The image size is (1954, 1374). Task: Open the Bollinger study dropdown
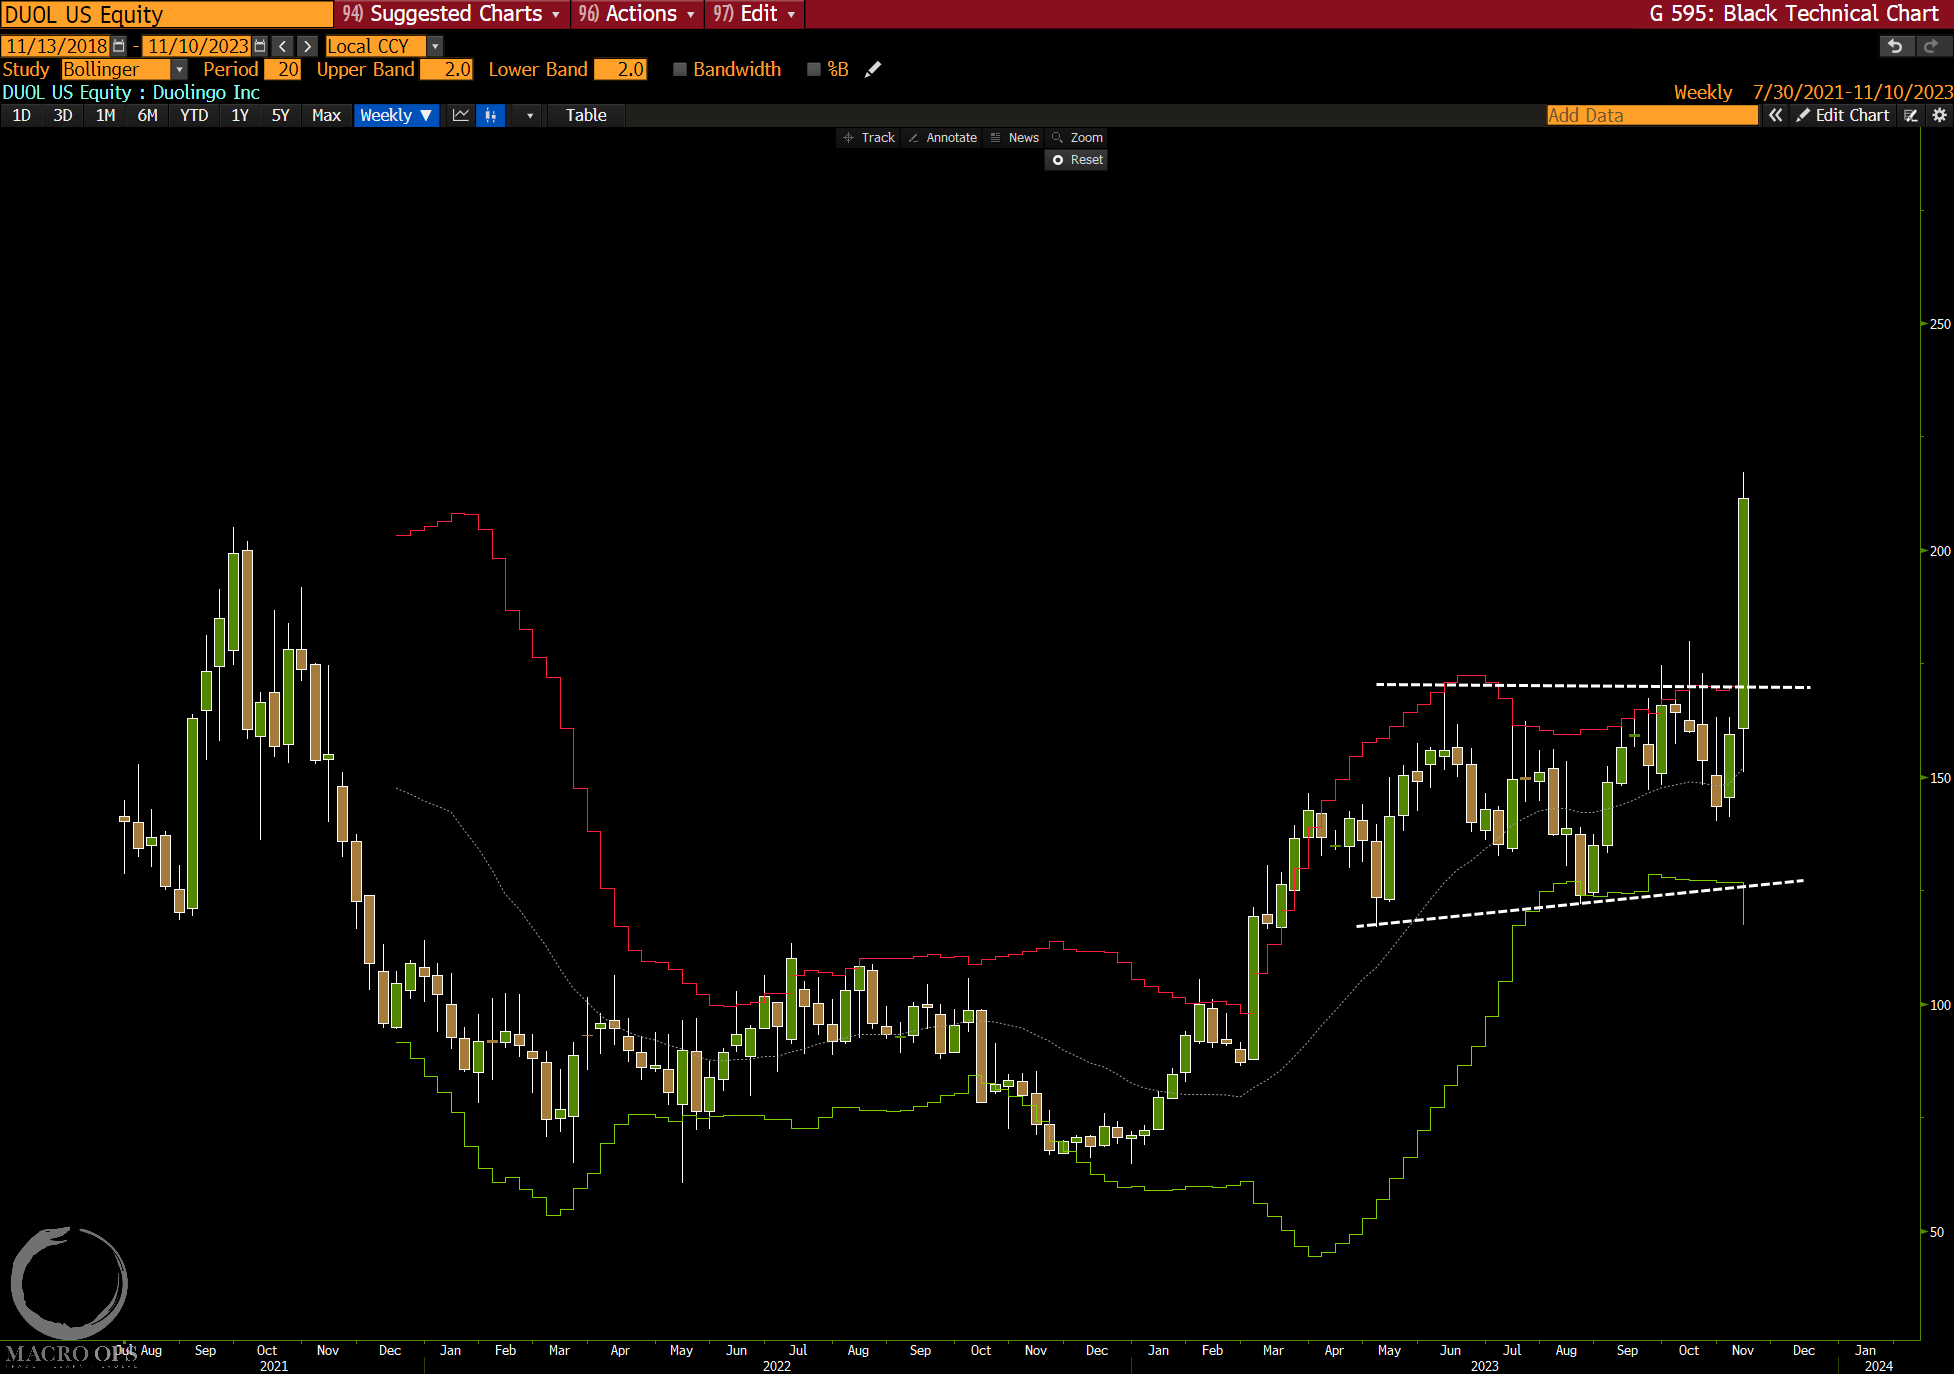pos(179,69)
